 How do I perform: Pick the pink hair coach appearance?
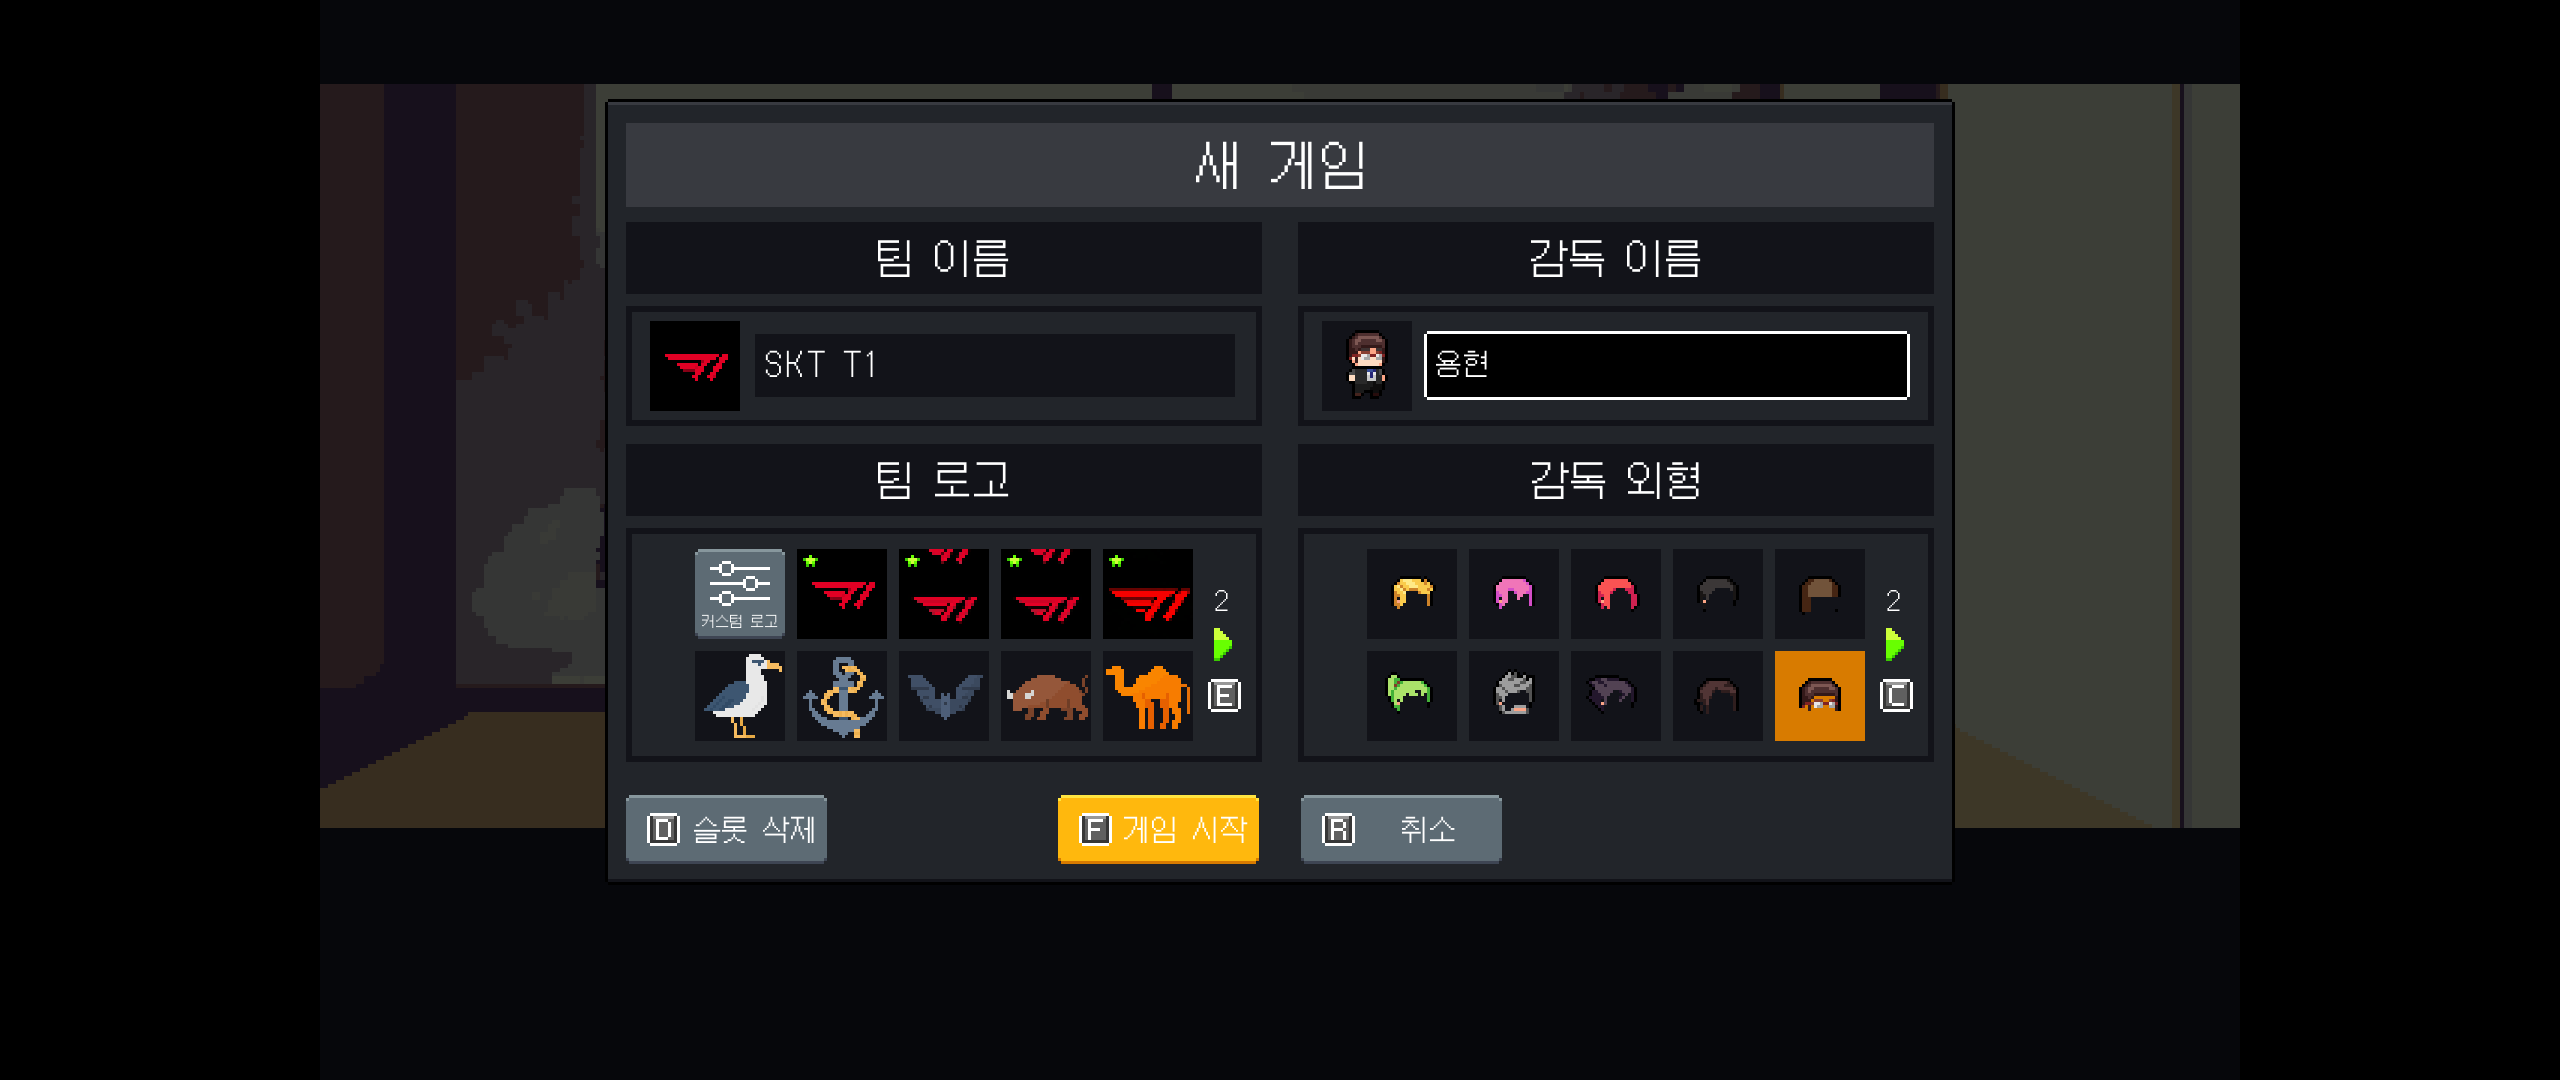click(x=1513, y=593)
